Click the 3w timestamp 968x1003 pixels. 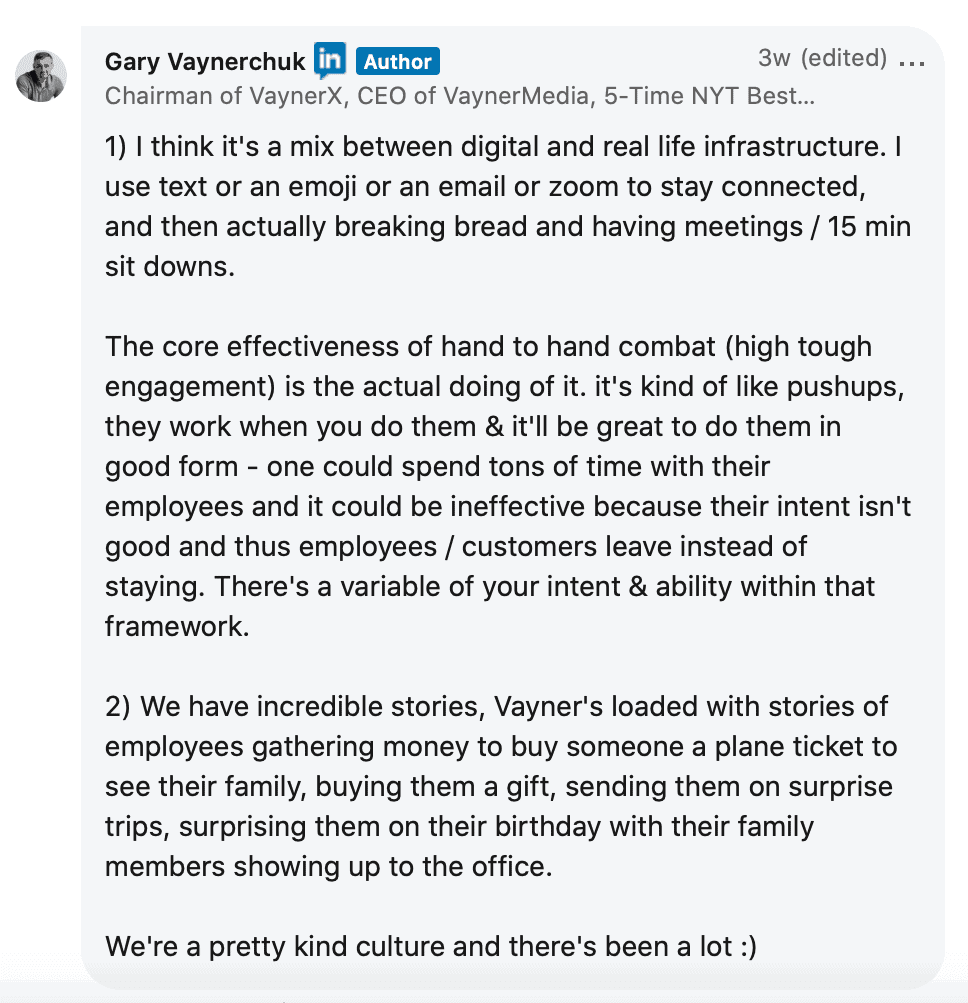pos(774,58)
